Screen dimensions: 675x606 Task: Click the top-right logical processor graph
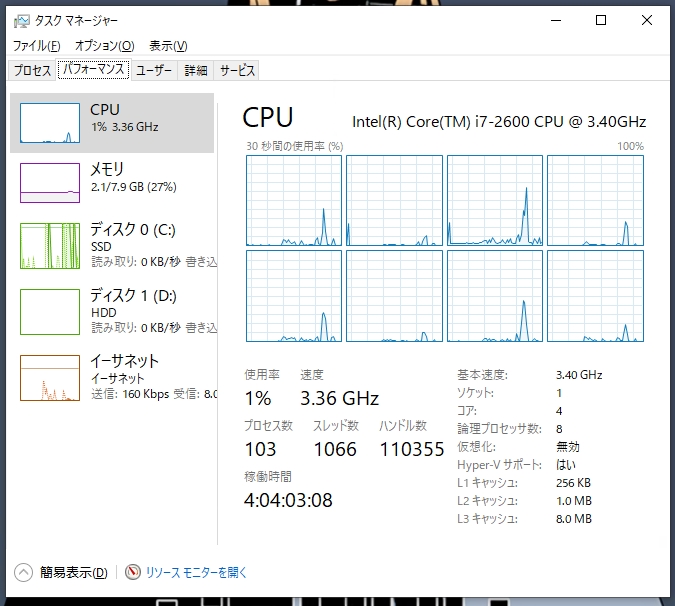pos(594,200)
